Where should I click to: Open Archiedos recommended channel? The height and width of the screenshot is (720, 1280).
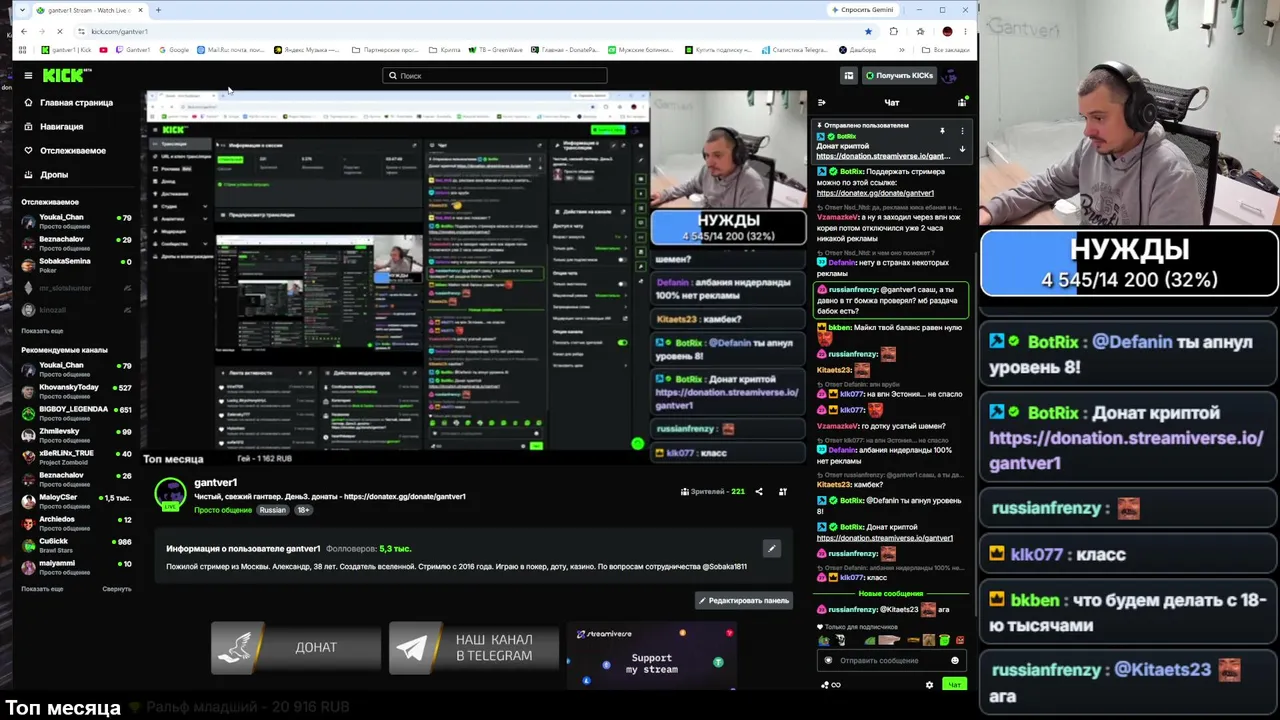[x=76, y=523]
